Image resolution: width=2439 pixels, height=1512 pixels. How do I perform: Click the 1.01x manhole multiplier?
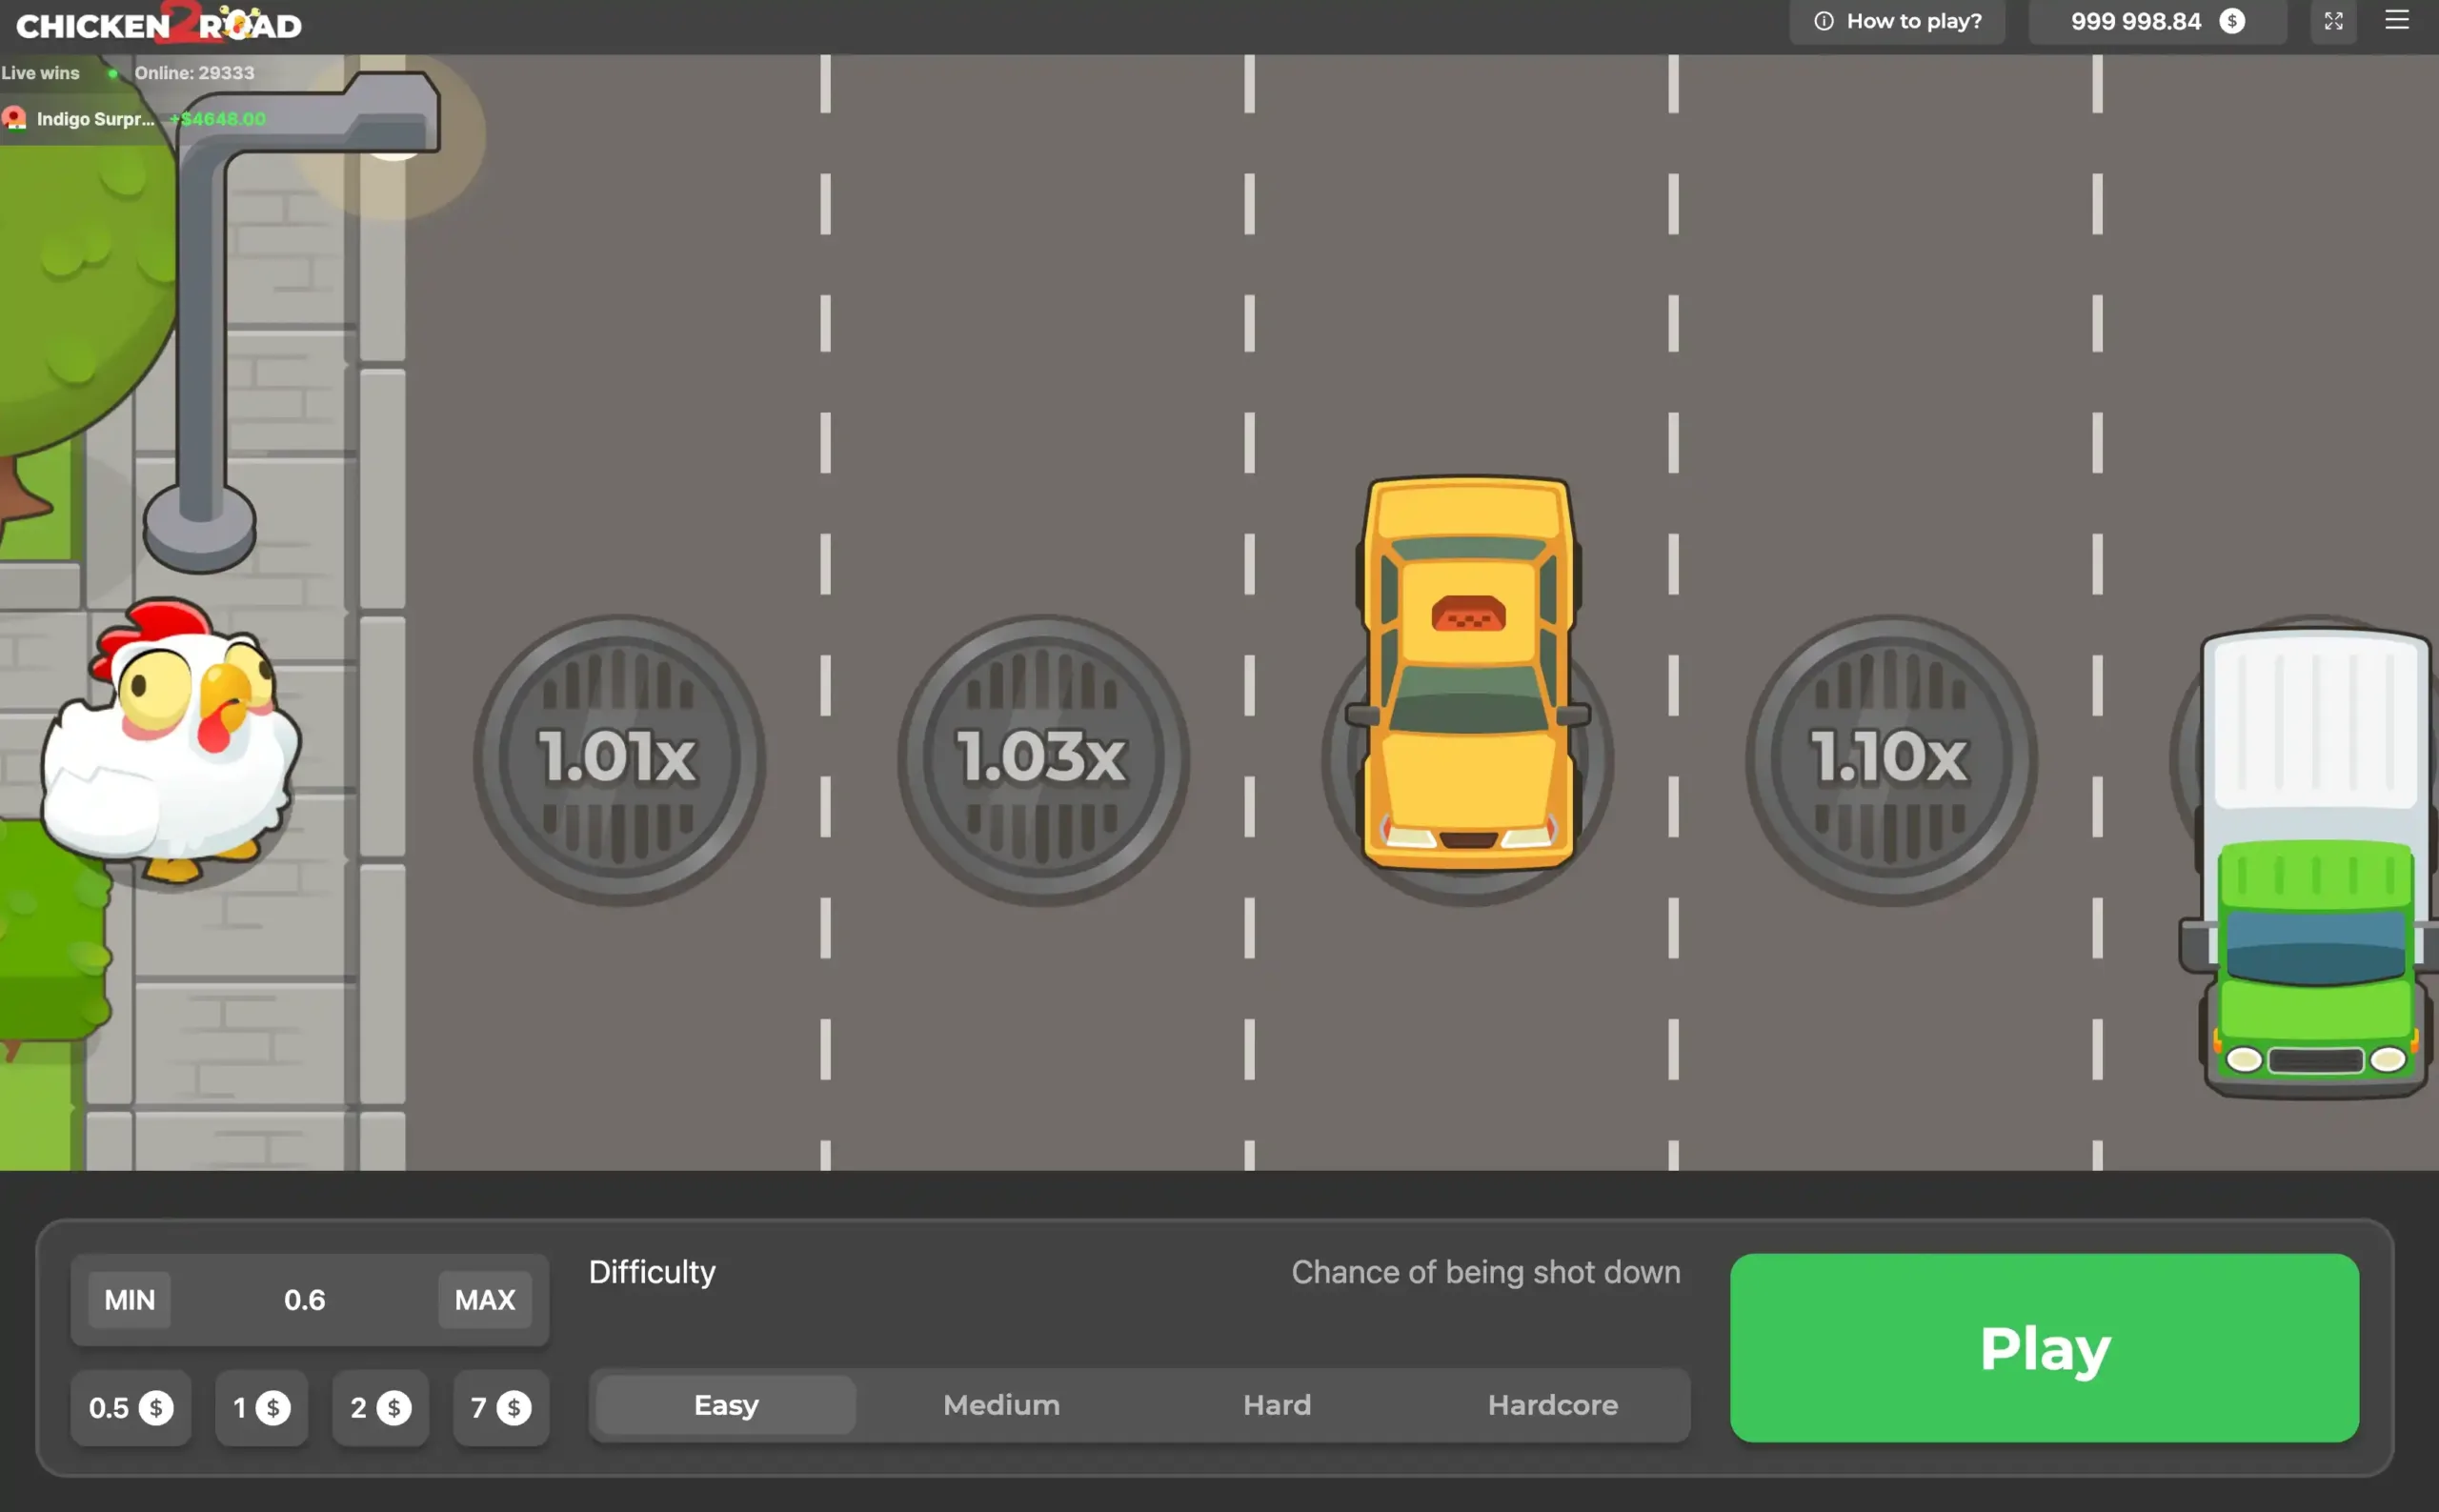point(619,759)
